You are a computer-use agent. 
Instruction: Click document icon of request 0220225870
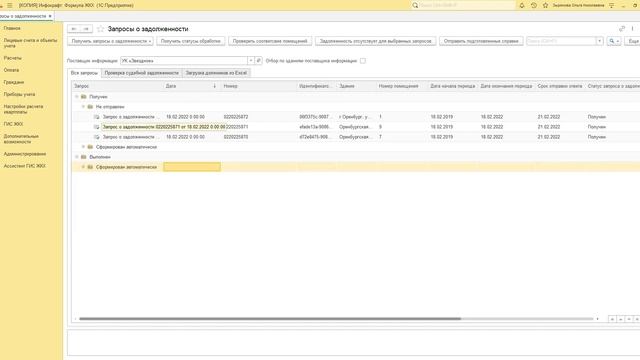(97, 137)
